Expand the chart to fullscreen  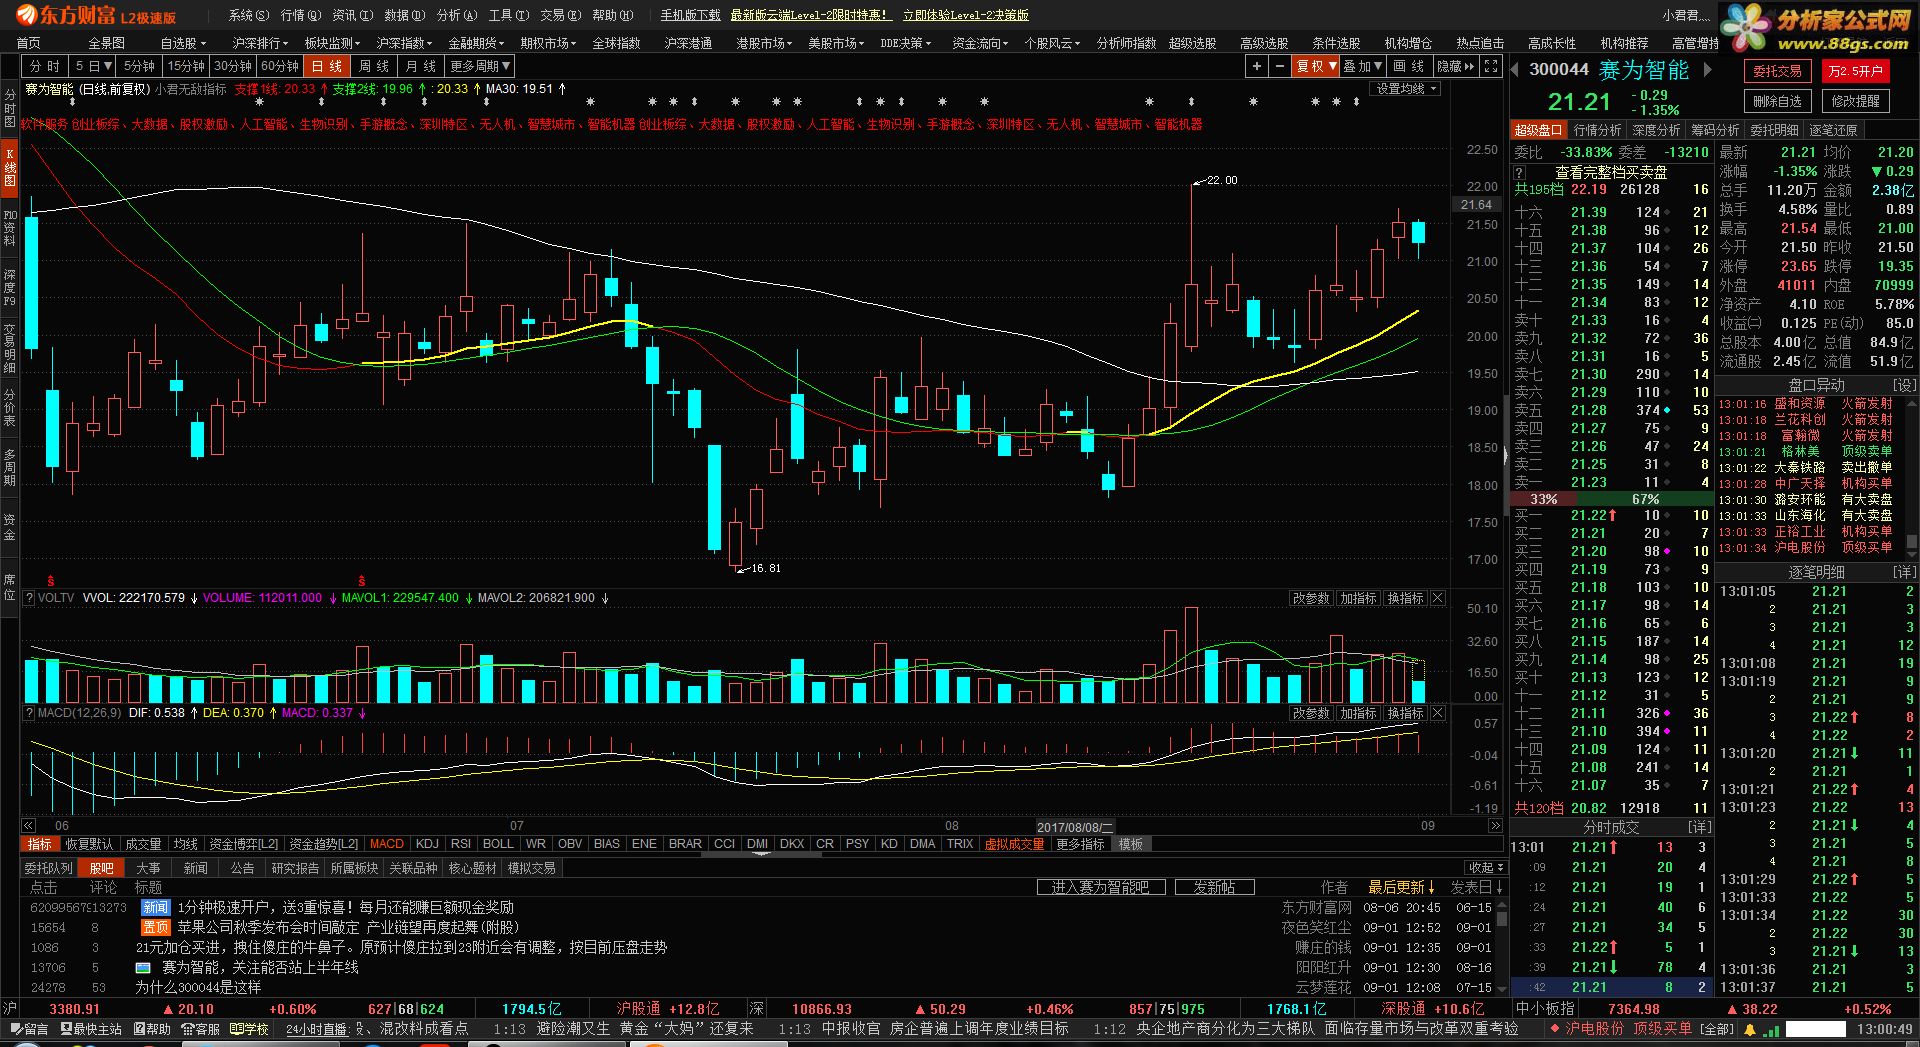[x=1491, y=66]
